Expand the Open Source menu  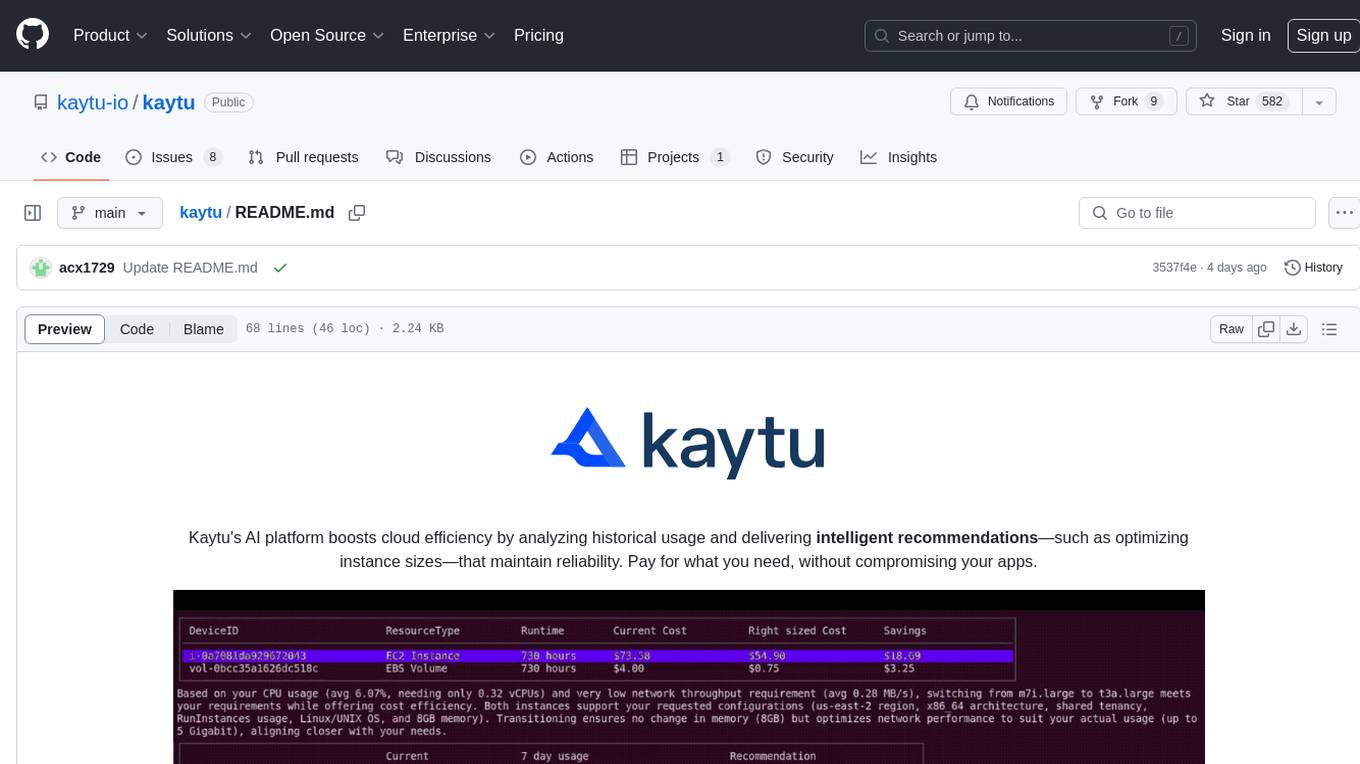pyautogui.click(x=327, y=35)
